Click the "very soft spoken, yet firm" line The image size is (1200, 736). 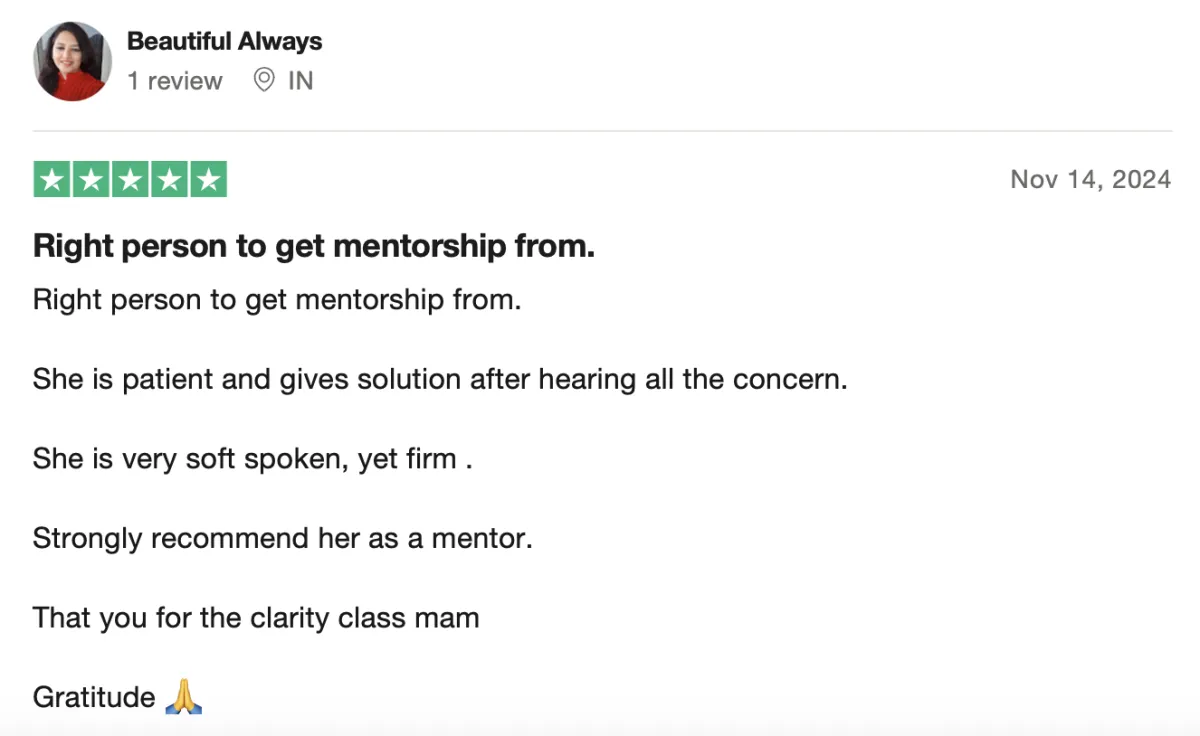click(x=252, y=459)
